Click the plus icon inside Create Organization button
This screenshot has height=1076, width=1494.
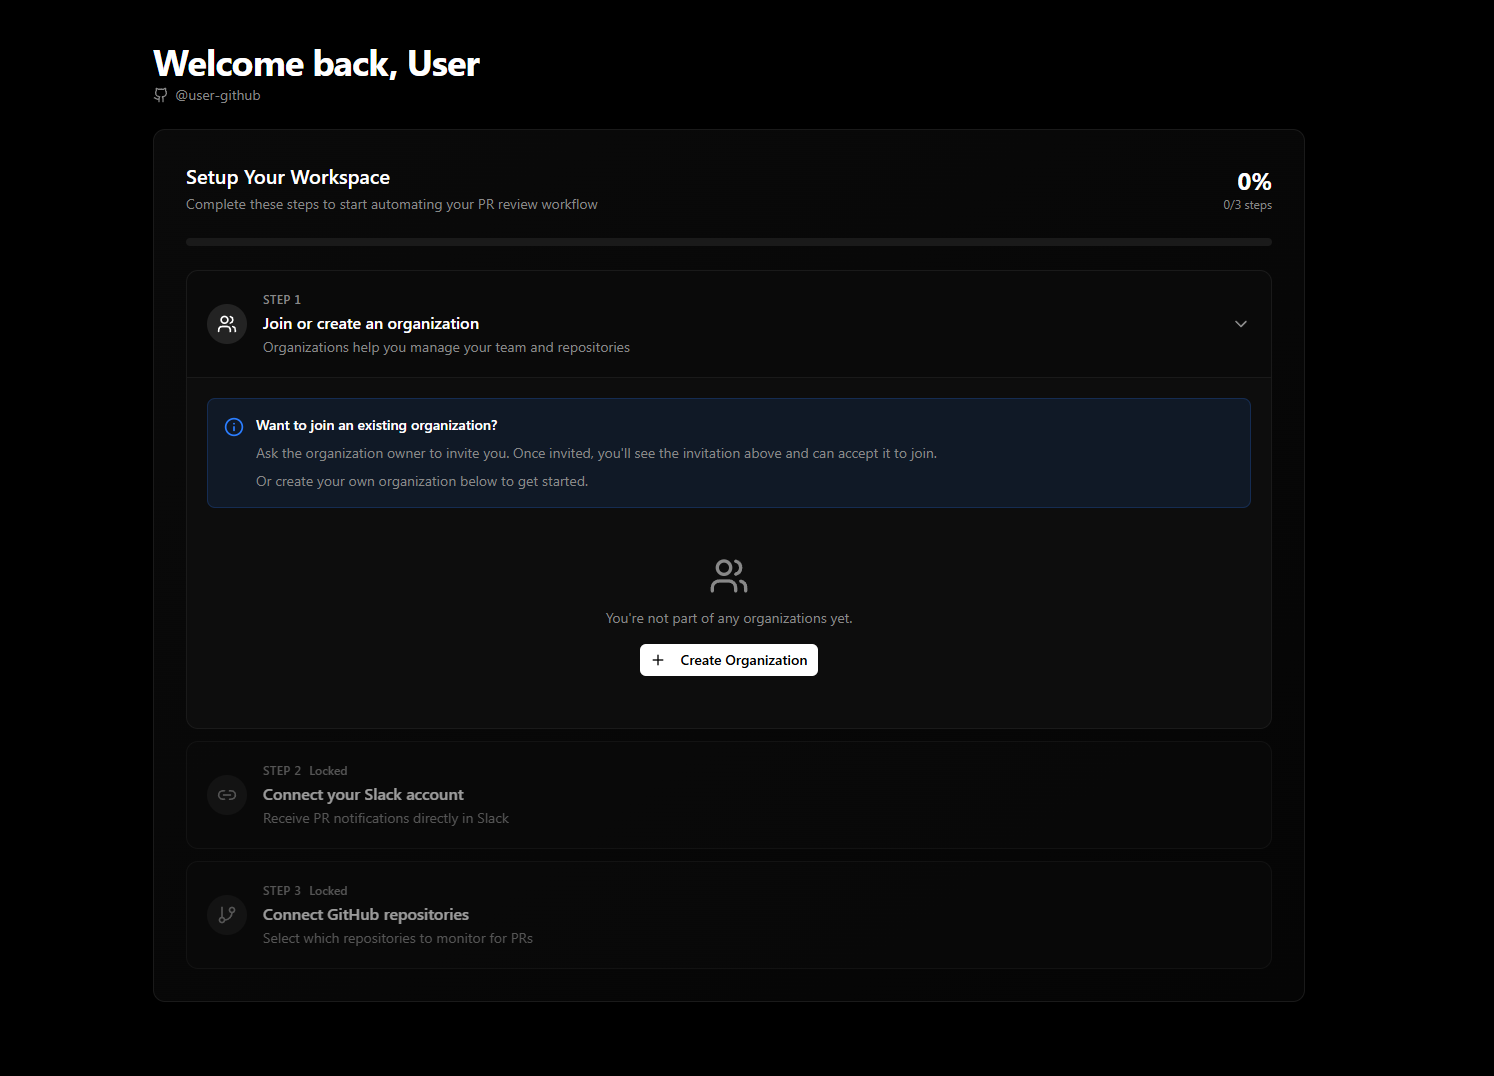[657, 660]
